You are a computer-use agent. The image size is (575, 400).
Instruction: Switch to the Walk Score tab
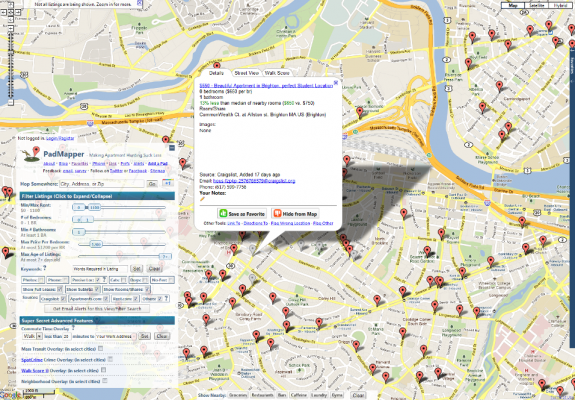tap(277, 73)
